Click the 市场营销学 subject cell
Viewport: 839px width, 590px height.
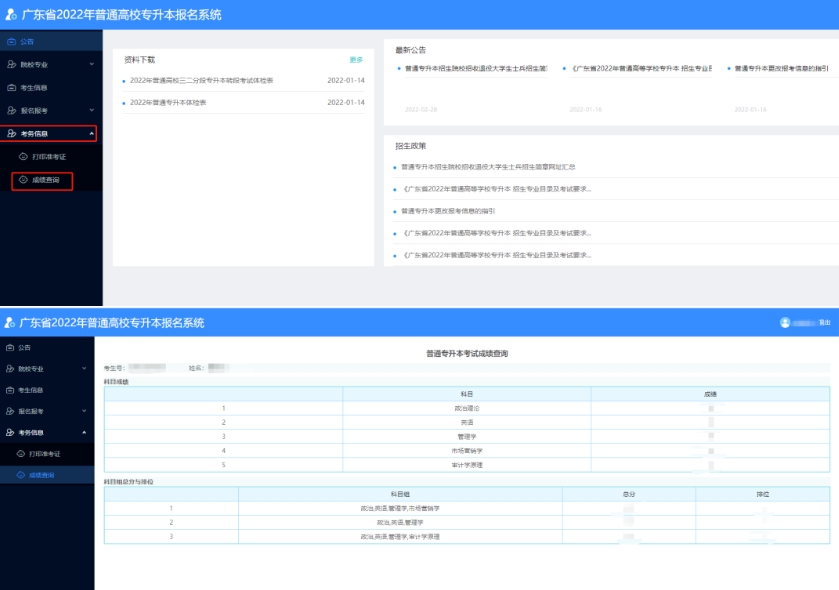click(x=467, y=450)
